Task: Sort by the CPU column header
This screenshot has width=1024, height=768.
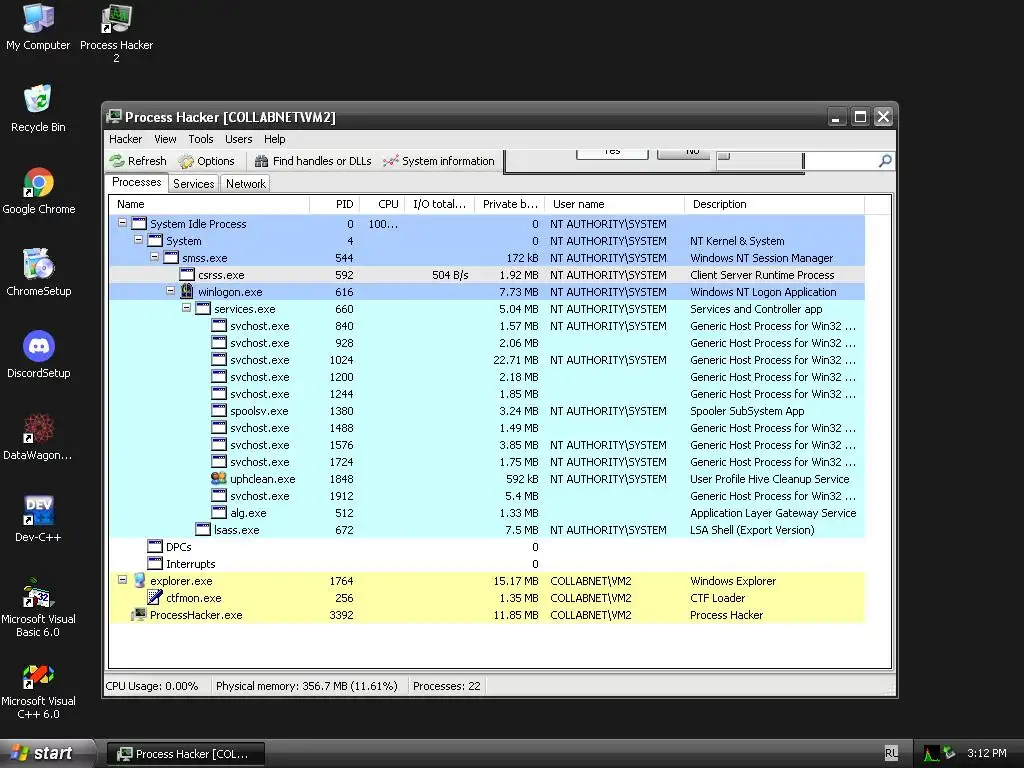Action: (383, 204)
